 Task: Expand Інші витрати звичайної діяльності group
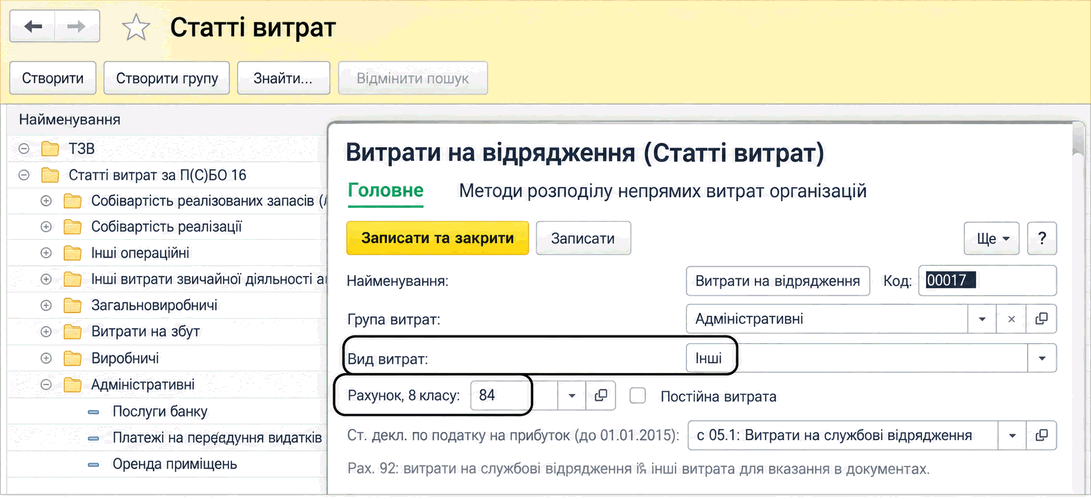pyautogui.click(x=47, y=279)
